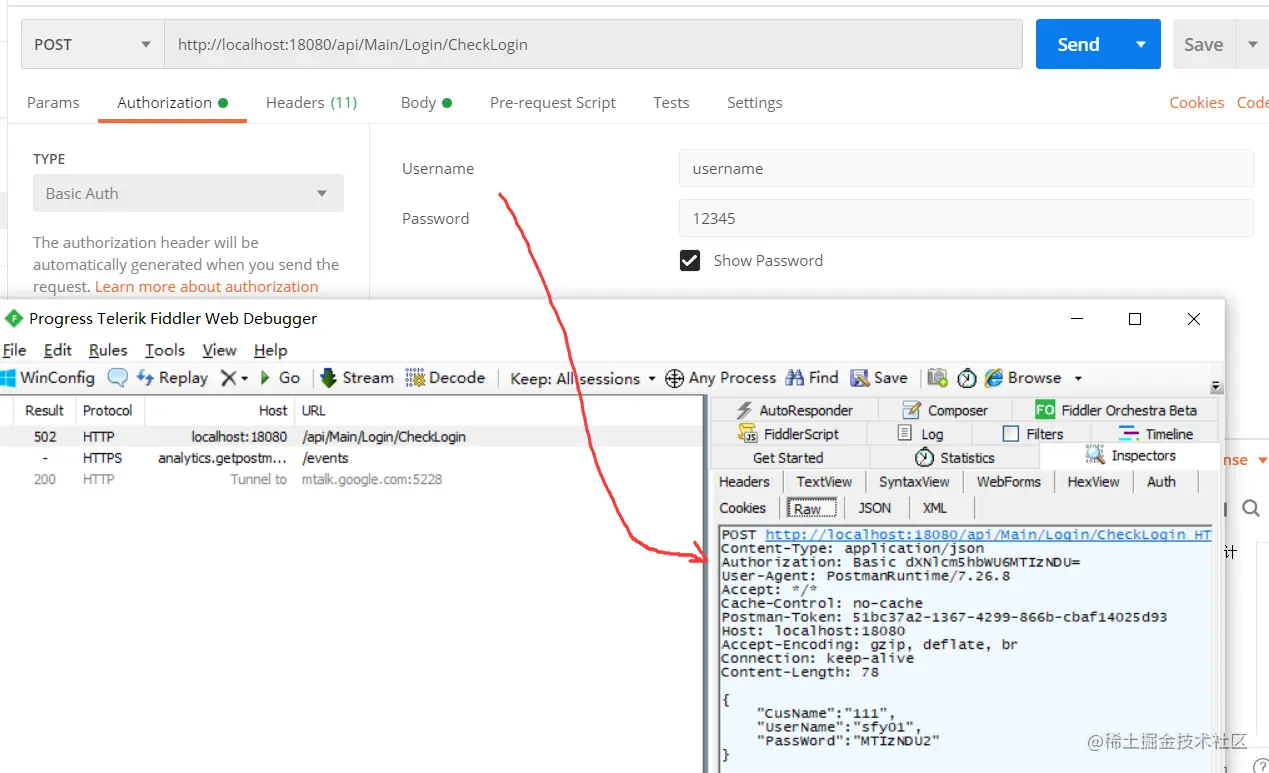Select the HexView inspector tab
The width and height of the screenshot is (1269, 773).
tap(1093, 482)
